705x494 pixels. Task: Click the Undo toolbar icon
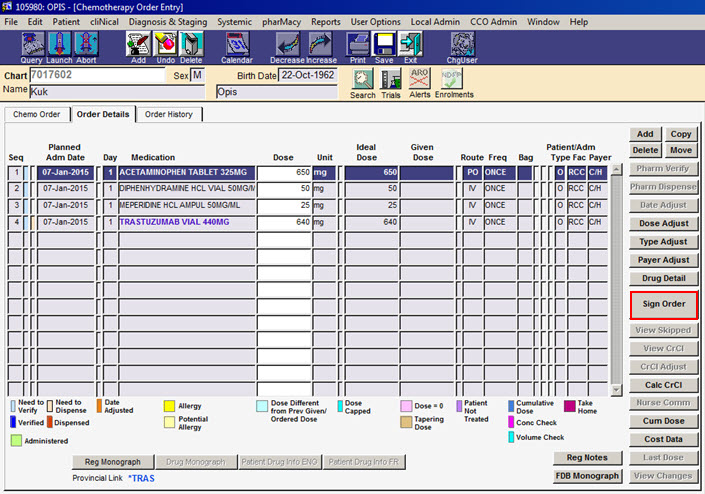pos(165,44)
